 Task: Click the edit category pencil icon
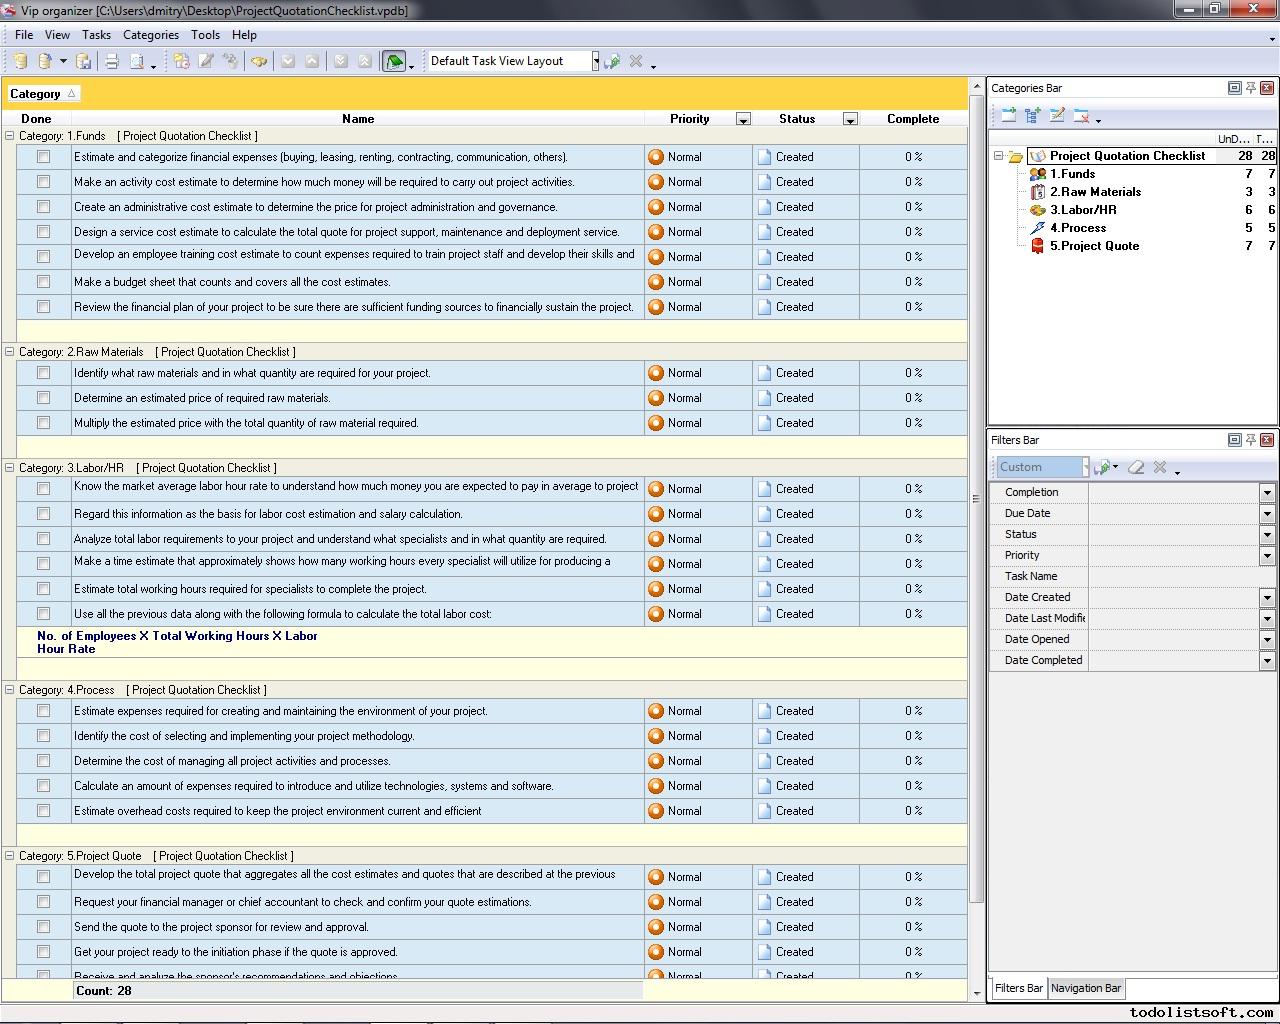1057,116
